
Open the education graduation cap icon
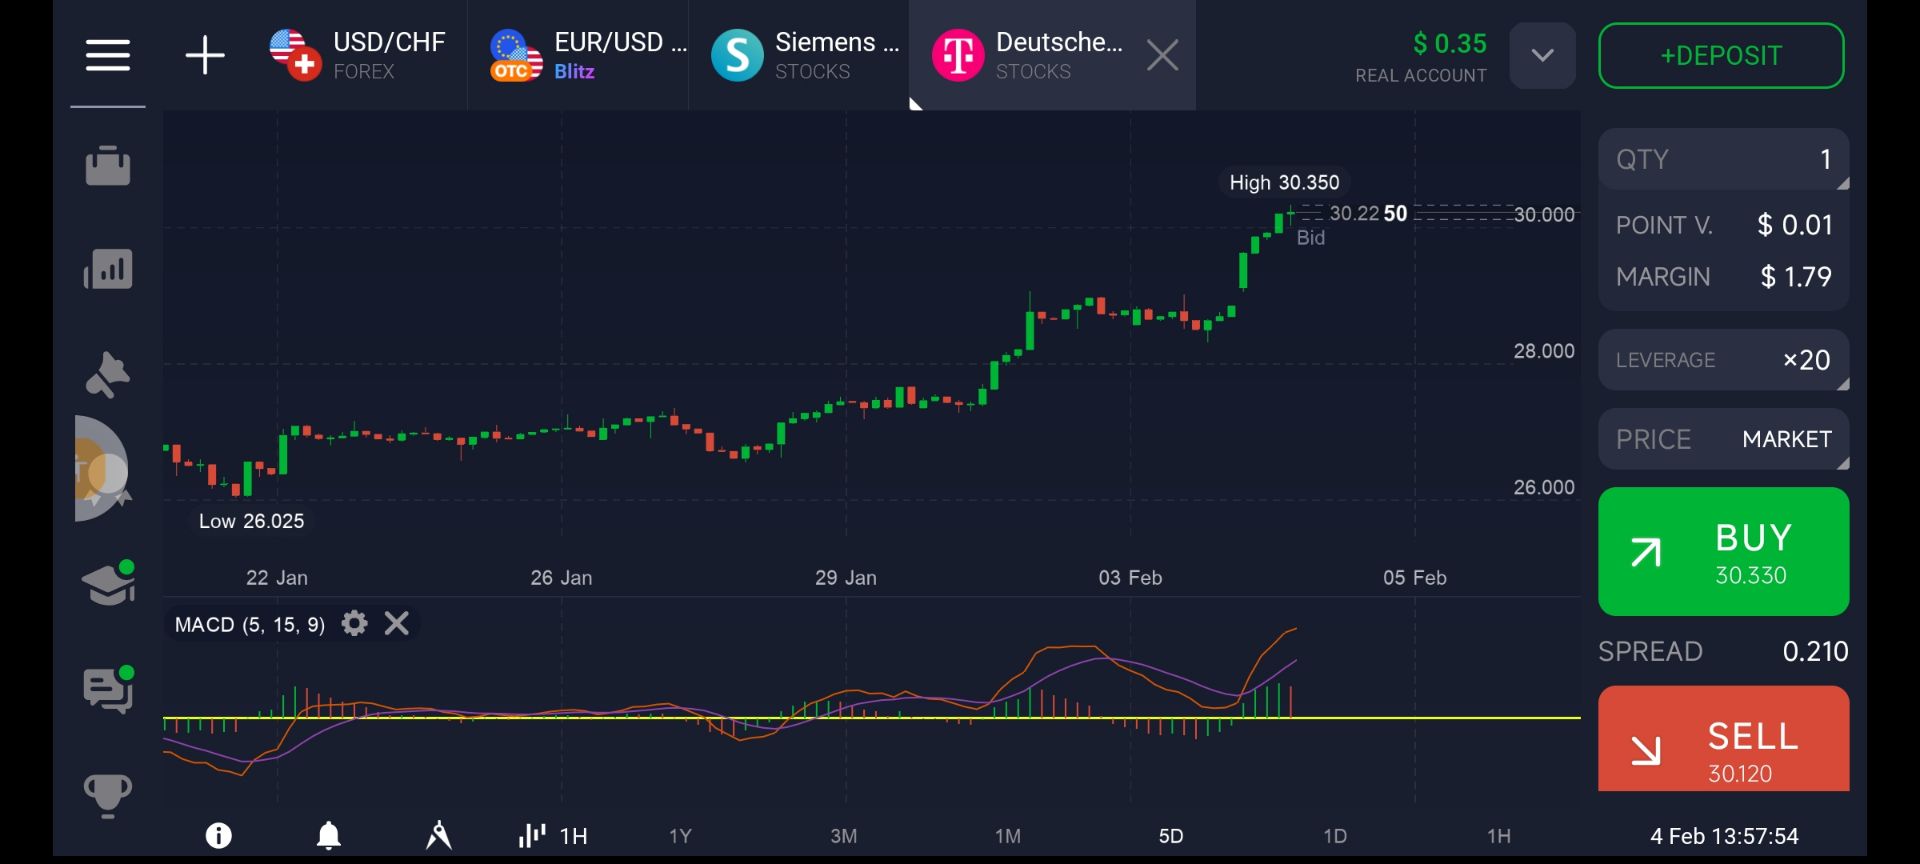[x=108, y=584]
